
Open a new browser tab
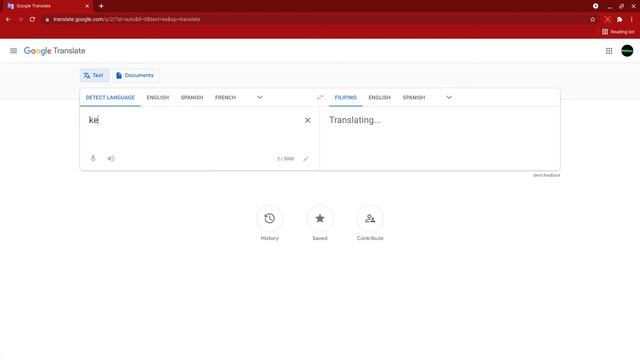coord(101,6)
